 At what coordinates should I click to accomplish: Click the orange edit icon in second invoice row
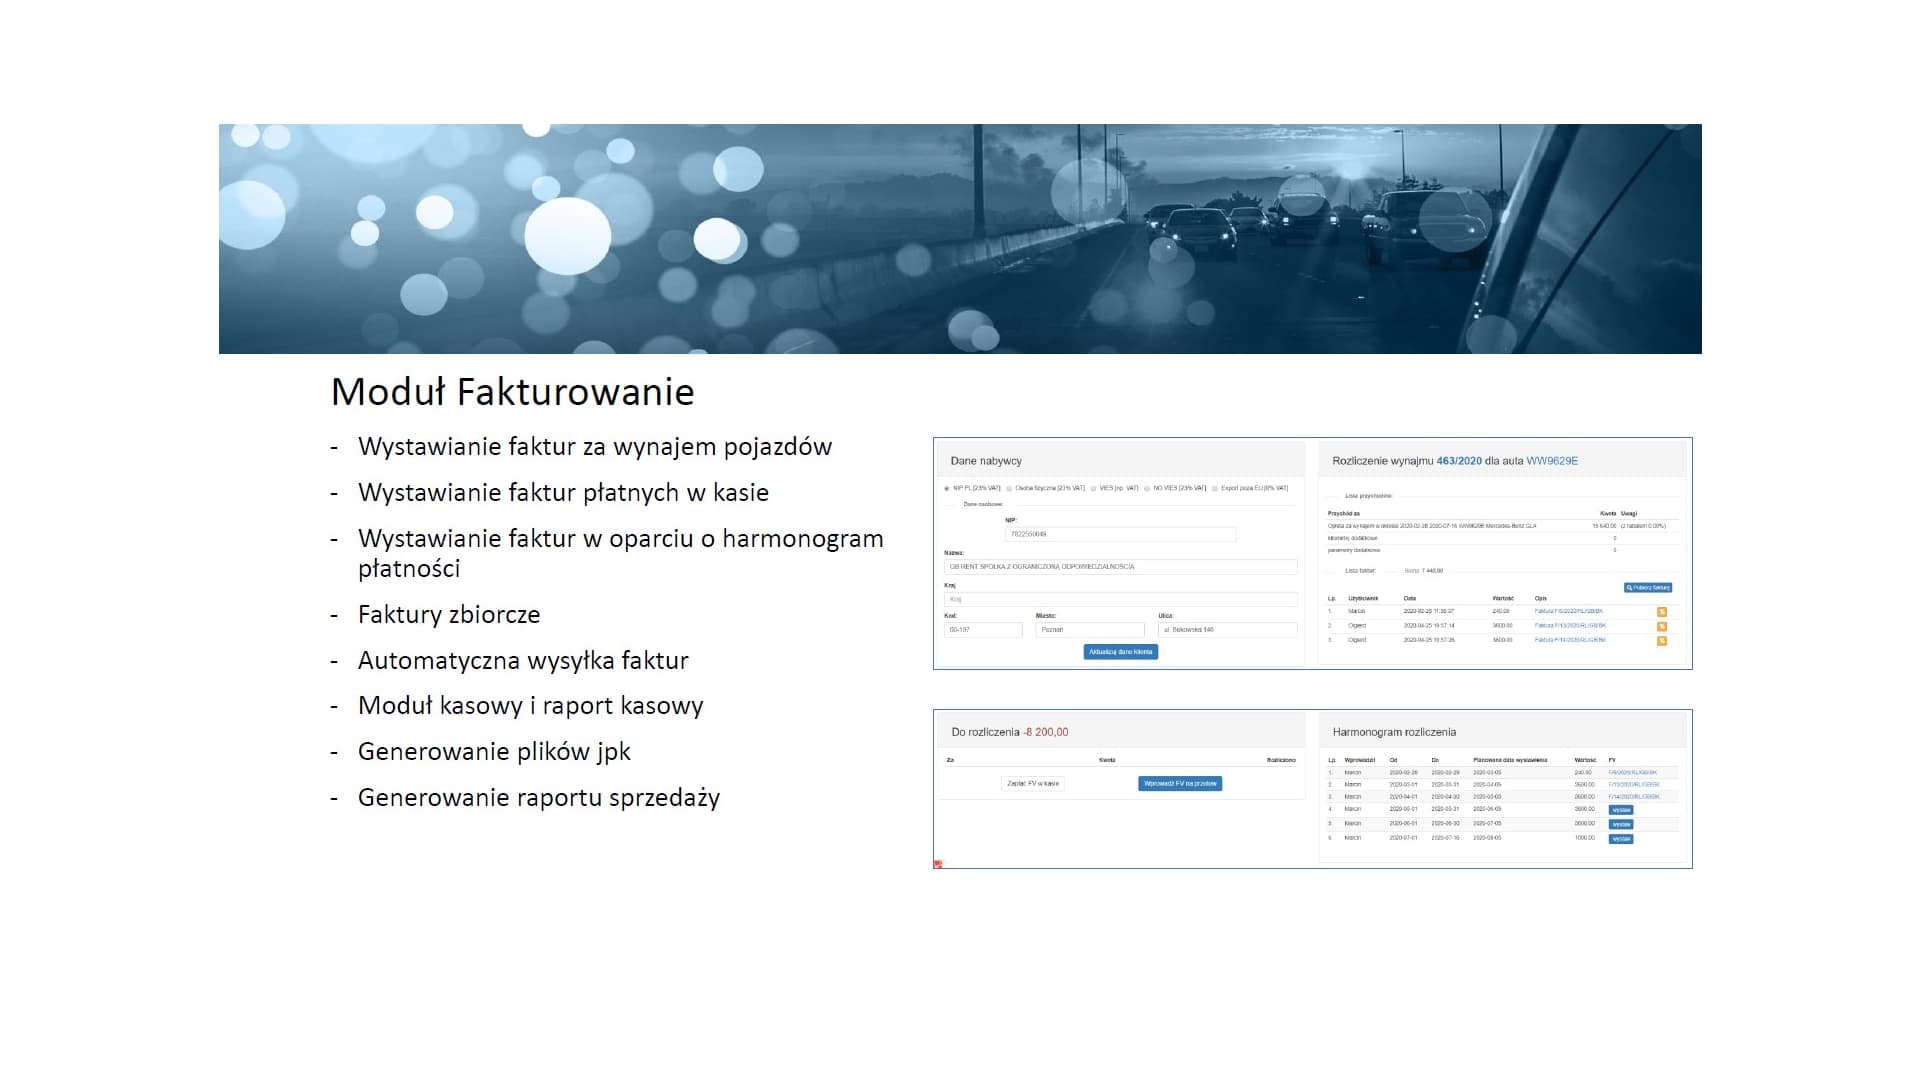click(1662, 627)
